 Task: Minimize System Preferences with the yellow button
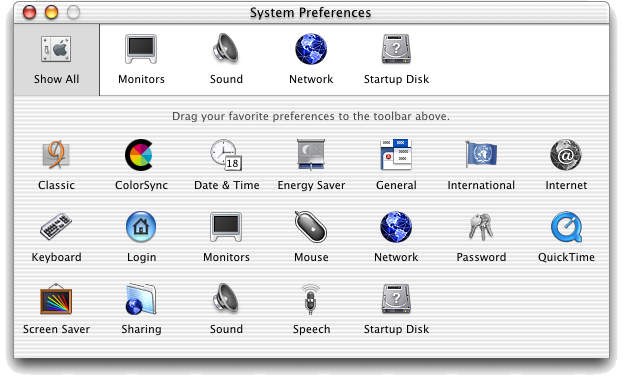[x=51, y=12]
